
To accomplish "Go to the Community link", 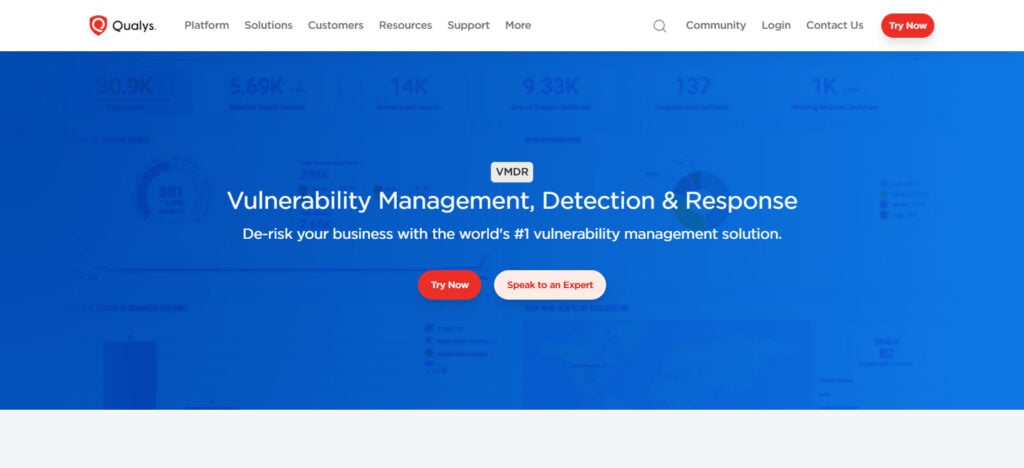I will pos(716,25).
